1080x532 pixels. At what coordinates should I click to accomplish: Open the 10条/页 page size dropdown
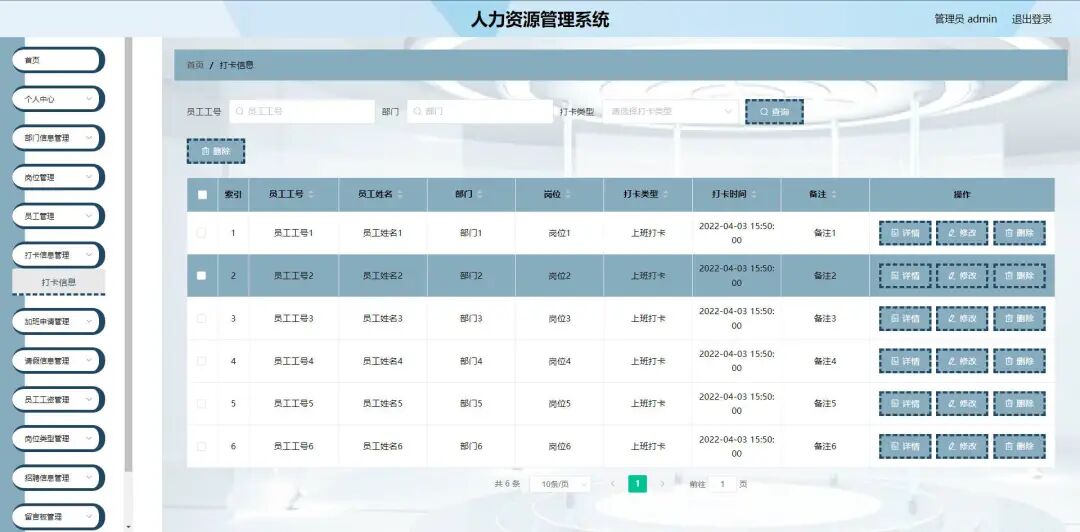pyautogui.click(x=560, y=484)
